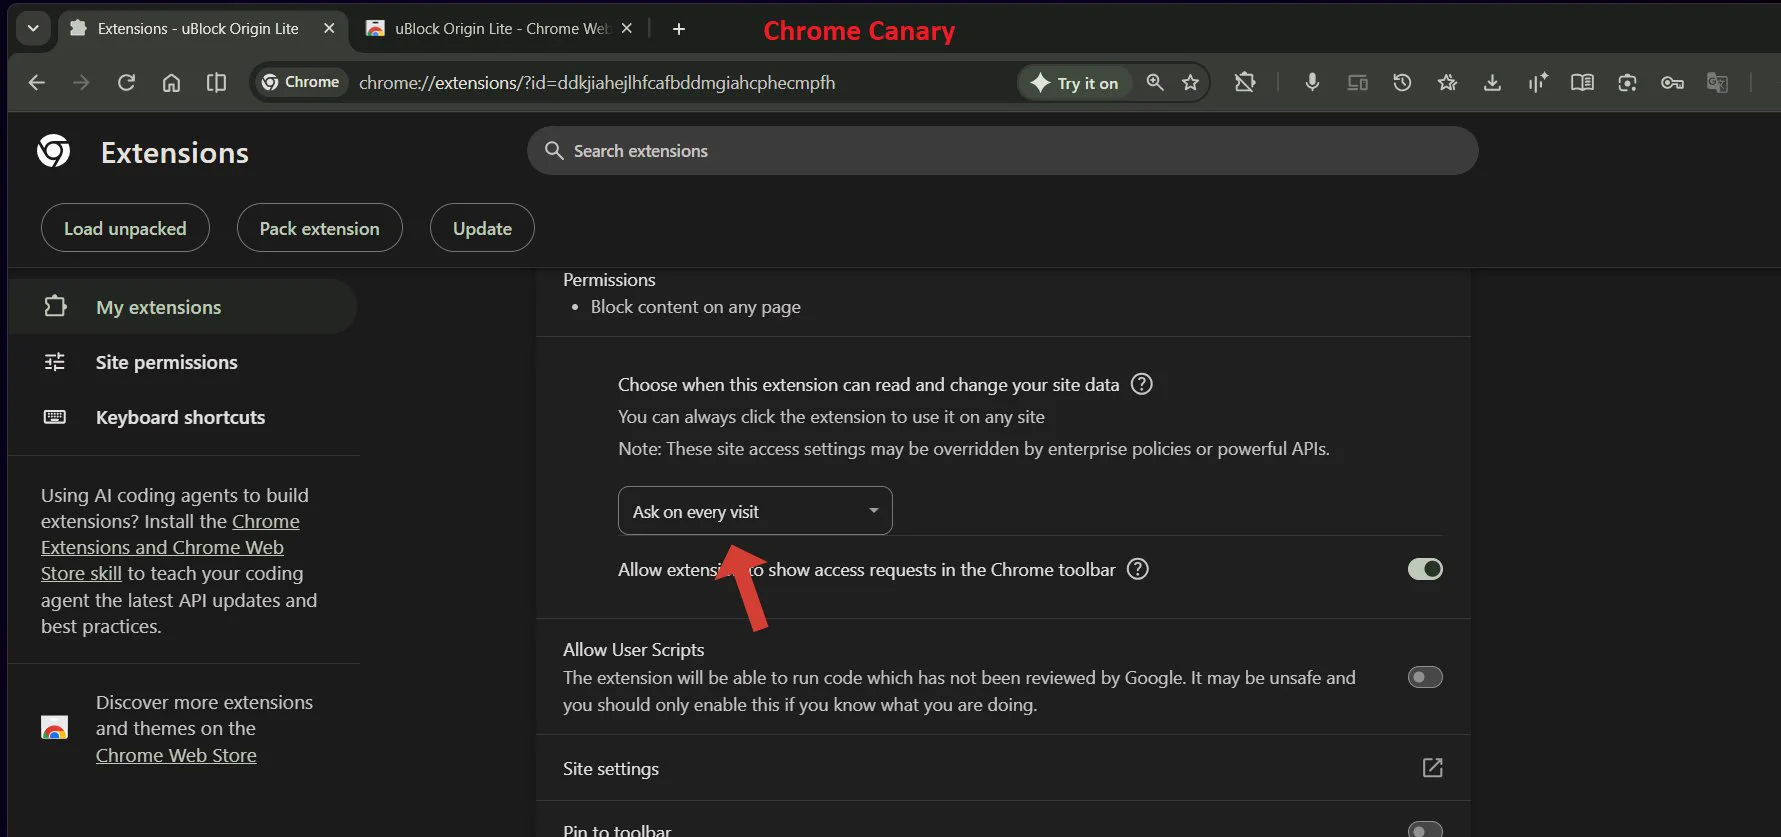The height and width of the screenshot is (837, 1781).
Task: Open password manager key icon
Action: point(1672,82)
